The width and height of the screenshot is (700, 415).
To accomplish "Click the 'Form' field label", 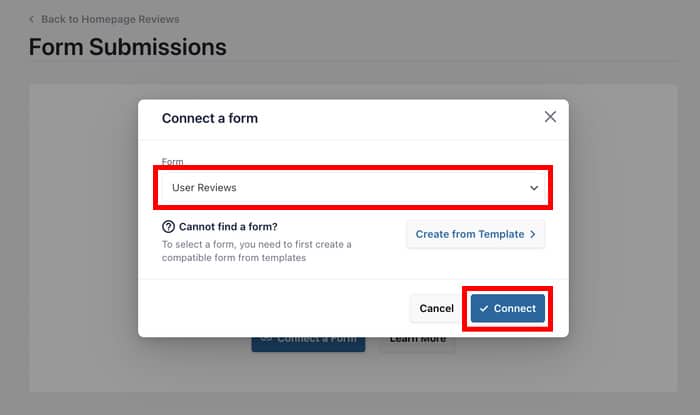I will click(x=173, y=161).
